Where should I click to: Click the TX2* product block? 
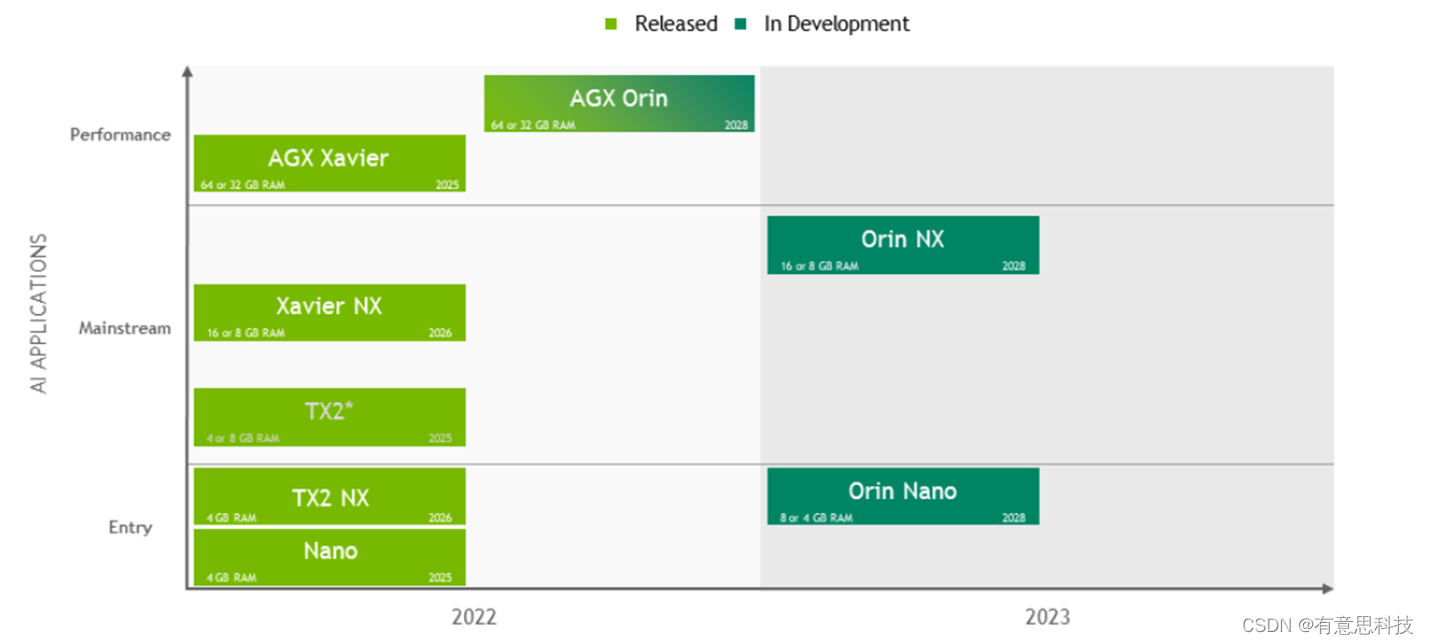coord(329,417)
